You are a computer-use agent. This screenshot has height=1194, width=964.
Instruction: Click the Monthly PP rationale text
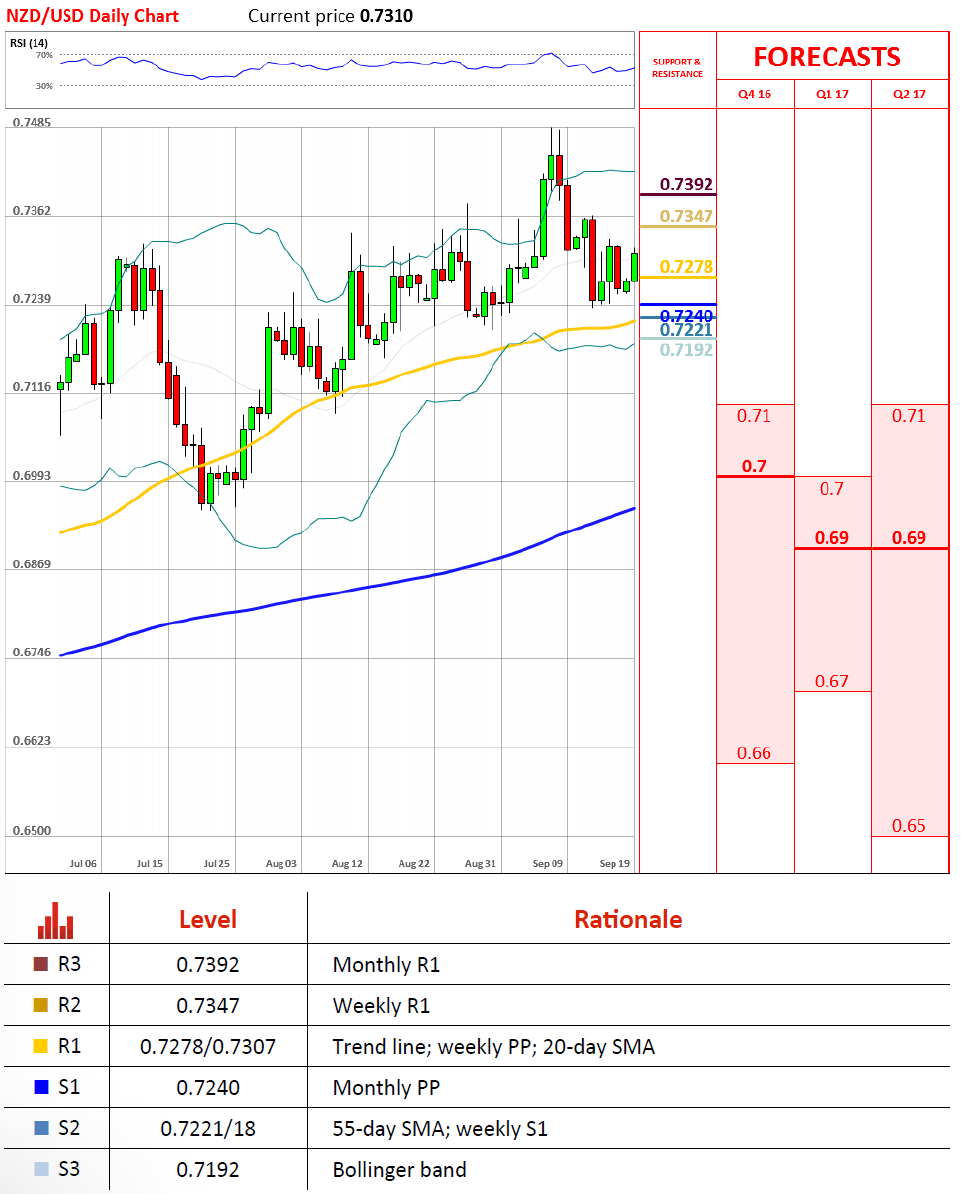387,1087
